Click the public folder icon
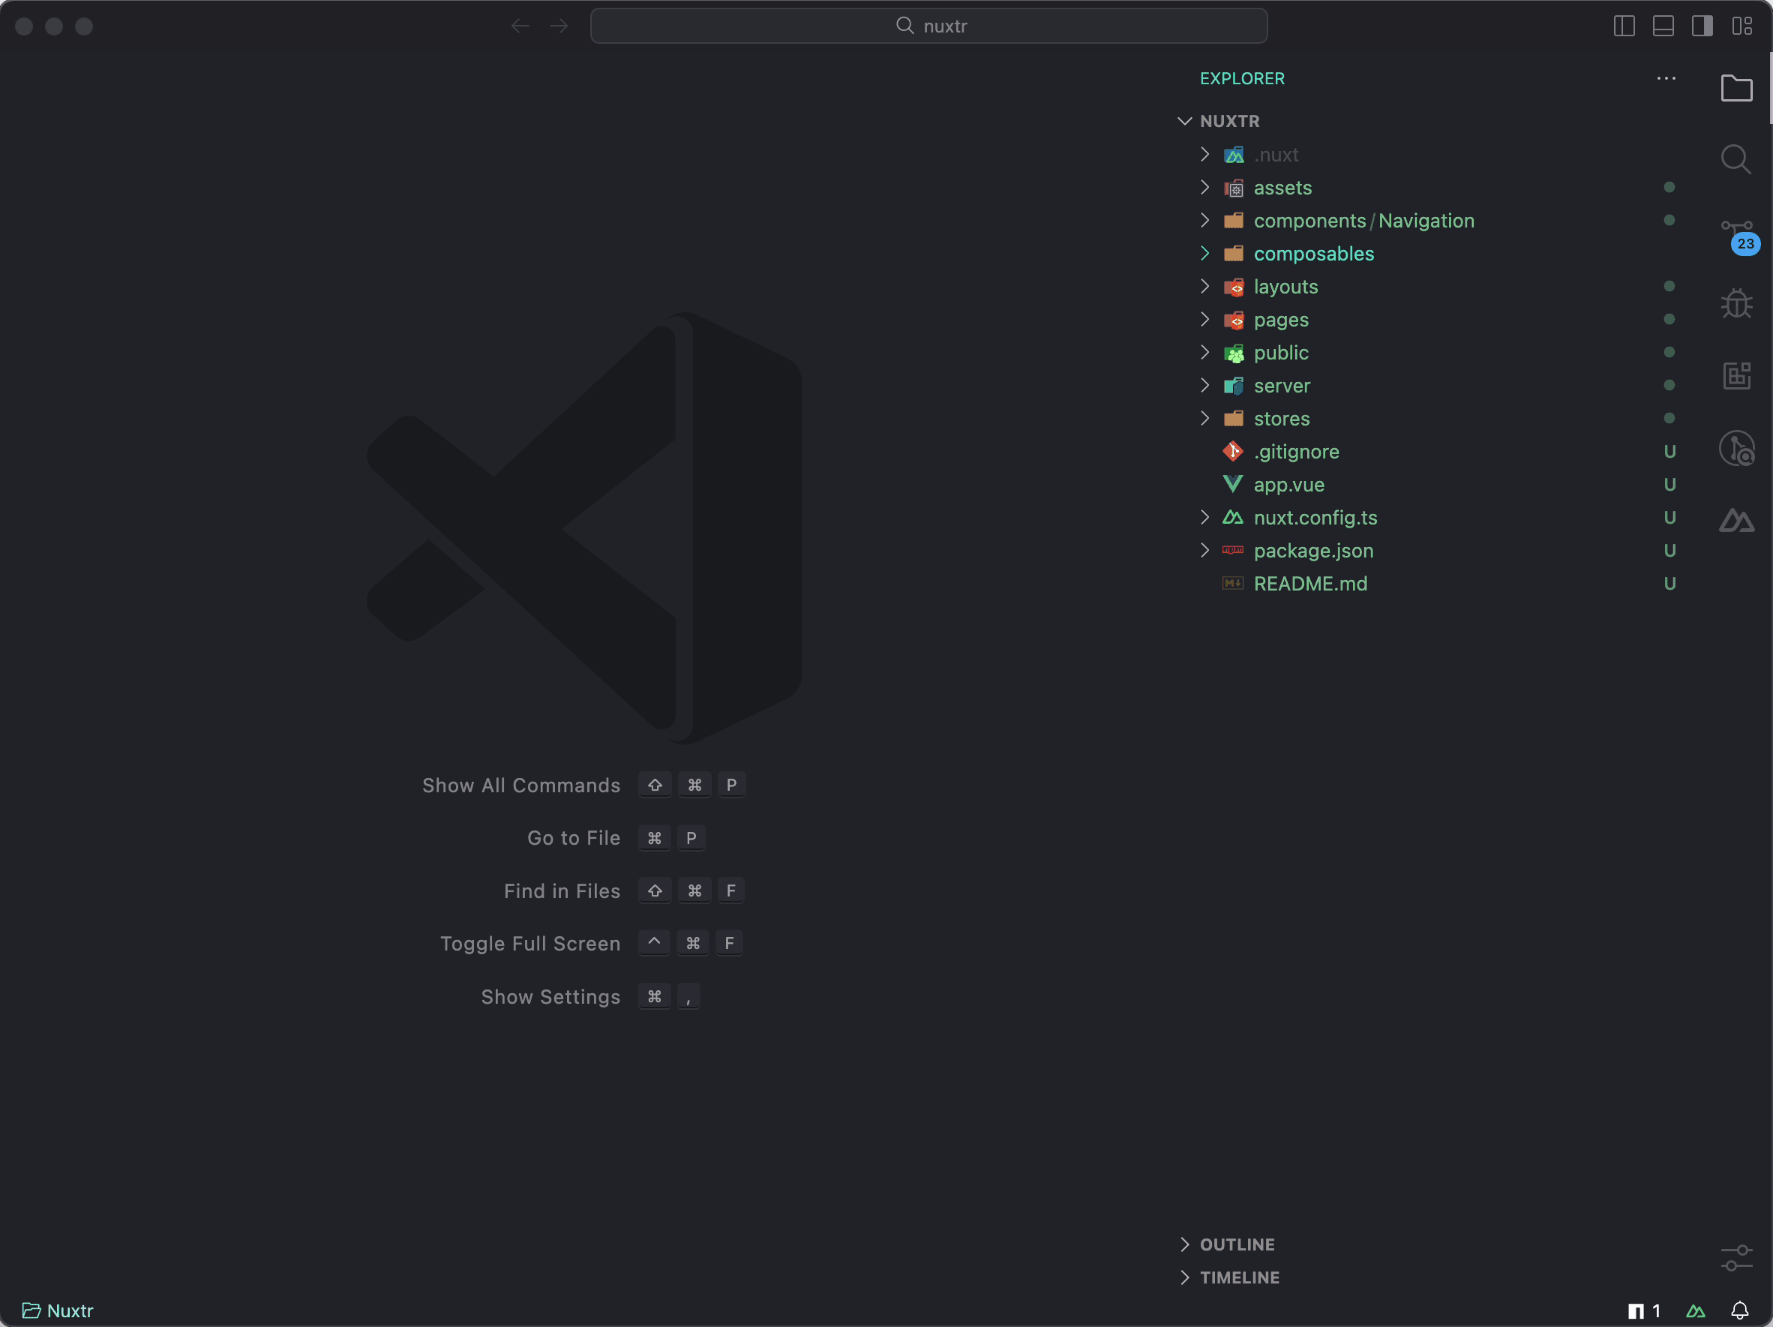1773x1327 pixels. click(1234, 353)
